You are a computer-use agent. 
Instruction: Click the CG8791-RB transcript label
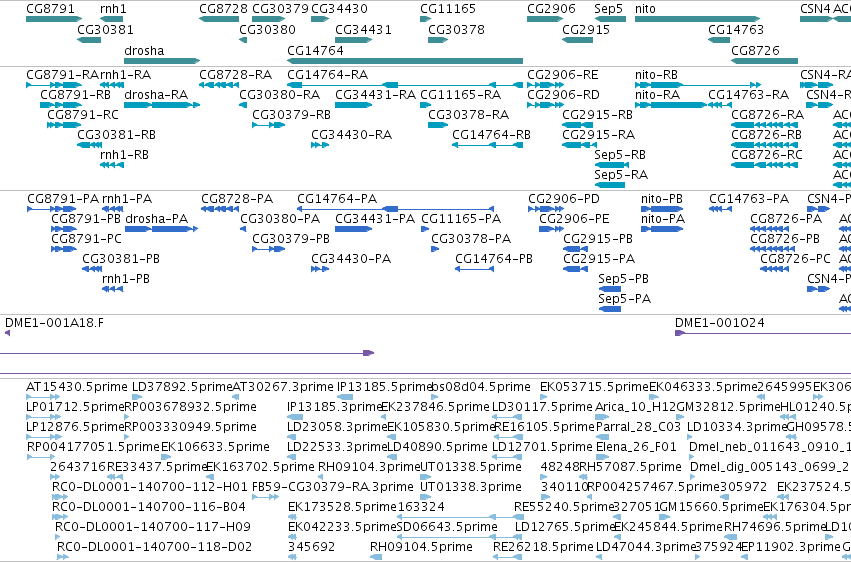75,95
